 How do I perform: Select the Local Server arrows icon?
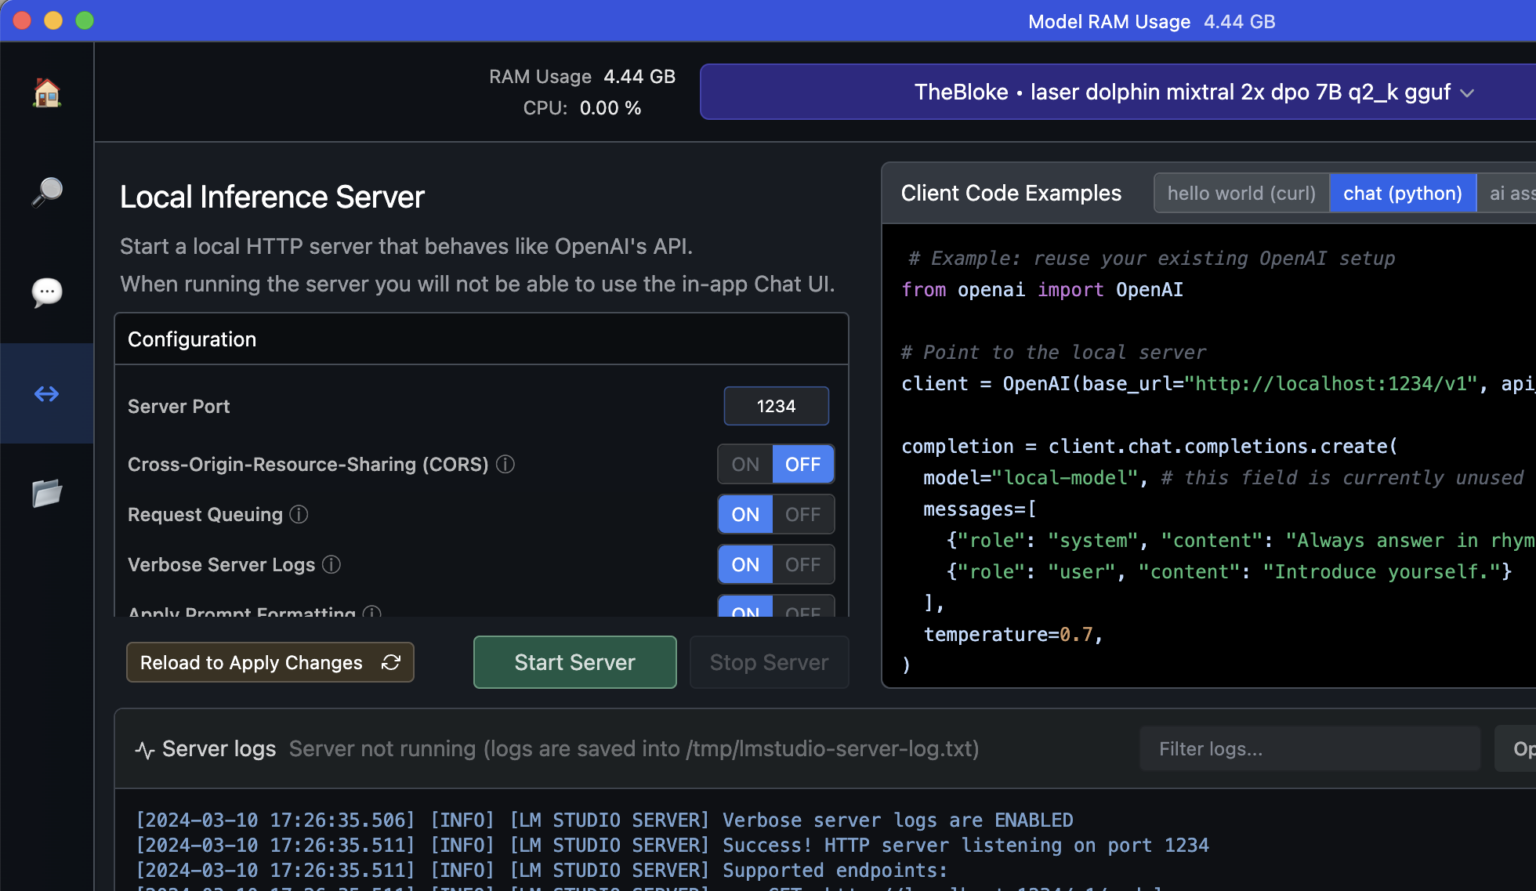47,394
